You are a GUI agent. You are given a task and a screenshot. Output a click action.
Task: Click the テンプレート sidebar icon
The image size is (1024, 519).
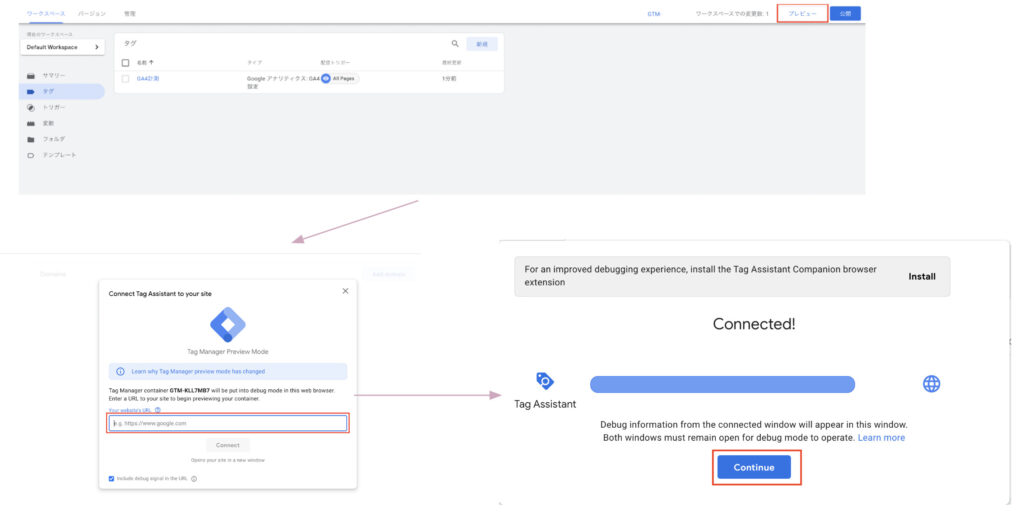31,155
